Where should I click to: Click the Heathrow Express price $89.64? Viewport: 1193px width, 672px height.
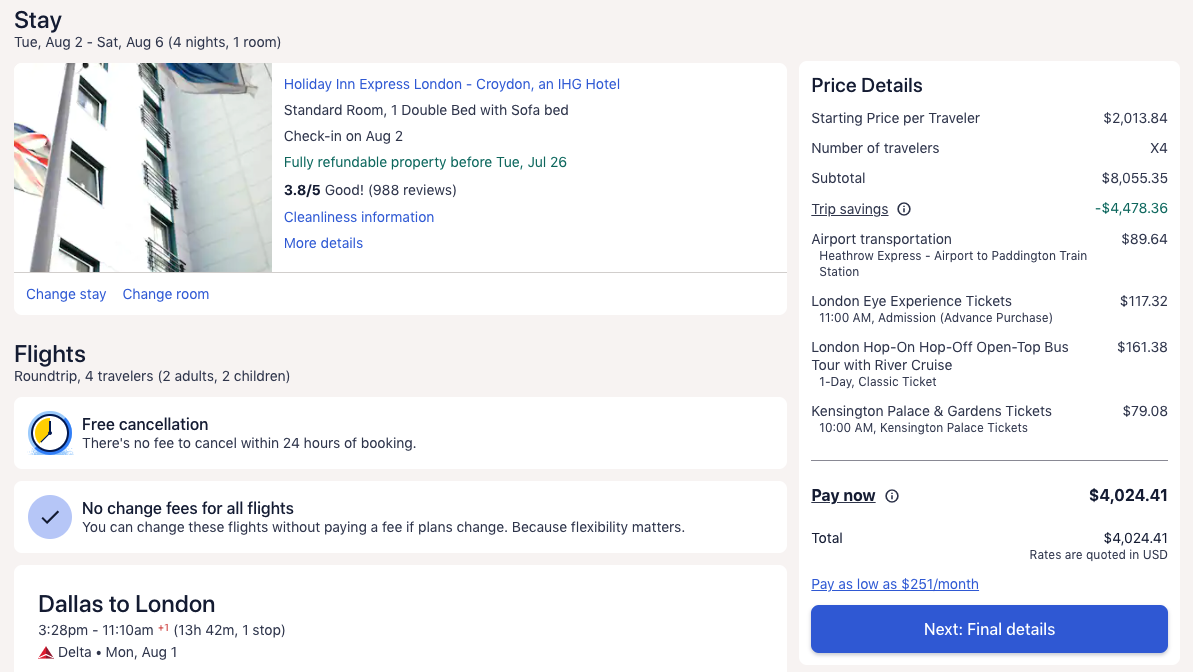tap(1144, 239)
